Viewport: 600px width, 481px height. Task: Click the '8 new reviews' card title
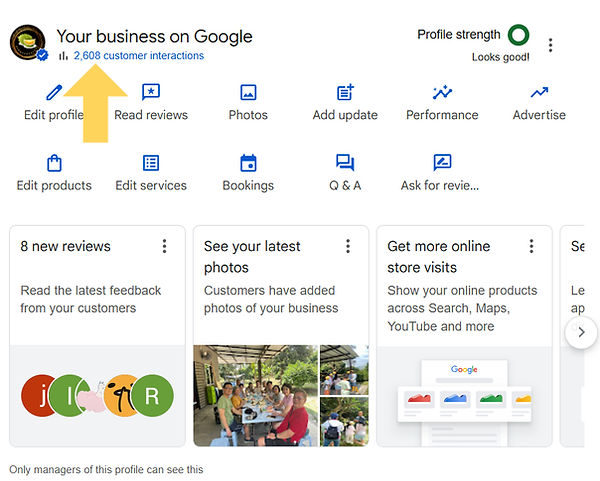pyautogui.click(x=65, y=246)
